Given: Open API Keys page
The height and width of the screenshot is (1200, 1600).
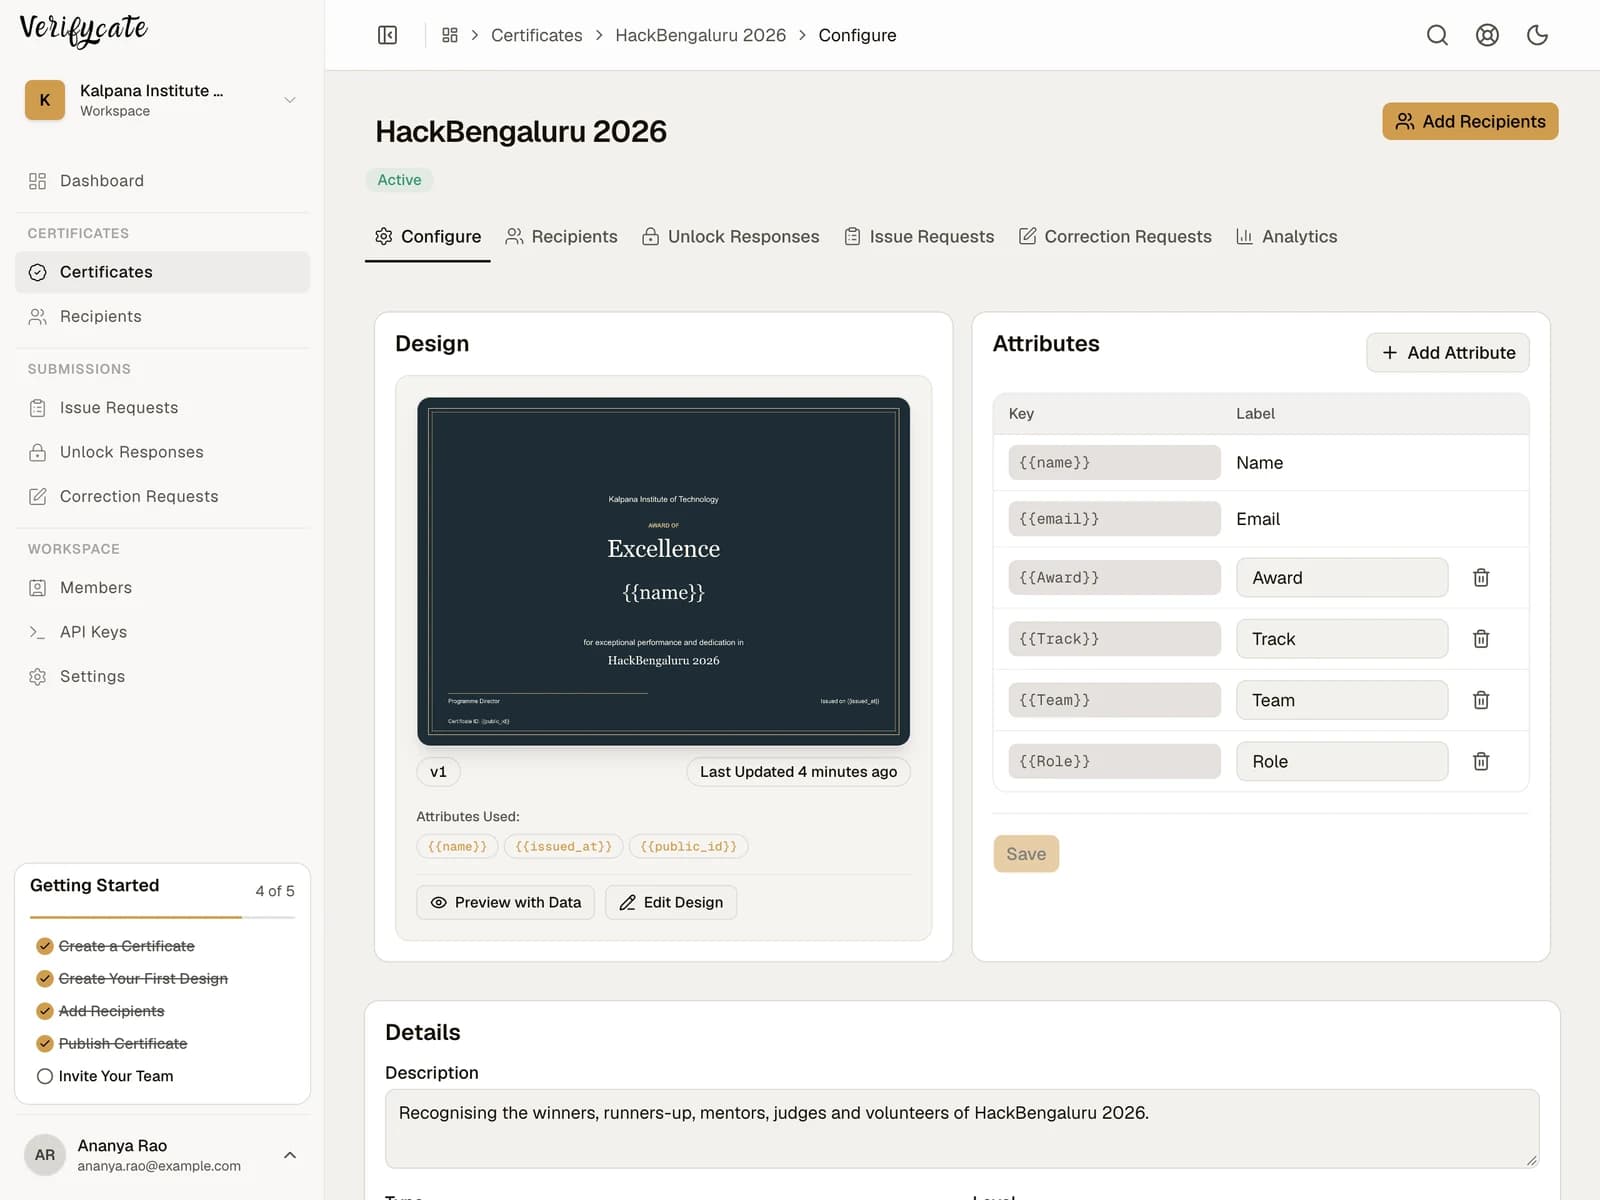Looking at the screenshot, I should click(162, 632).
